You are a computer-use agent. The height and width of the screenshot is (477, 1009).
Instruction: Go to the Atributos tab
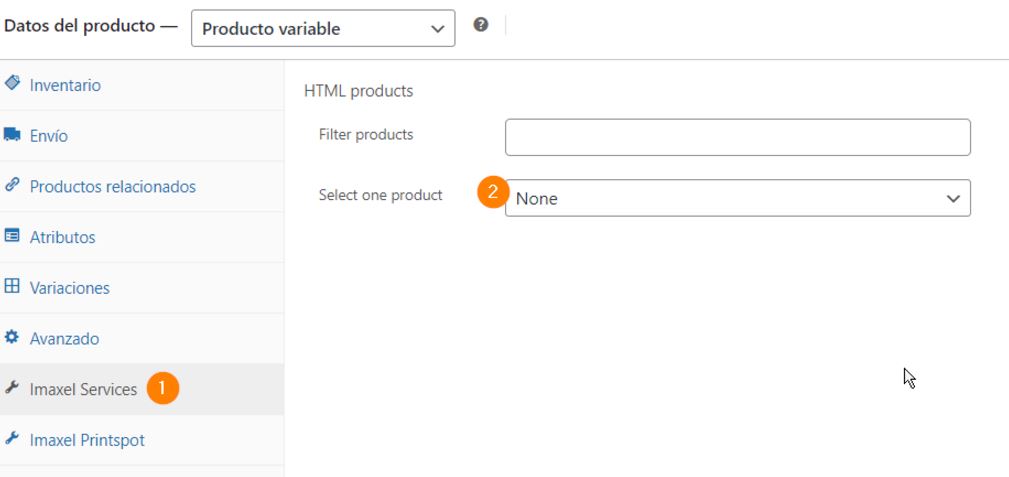(62, 238)
